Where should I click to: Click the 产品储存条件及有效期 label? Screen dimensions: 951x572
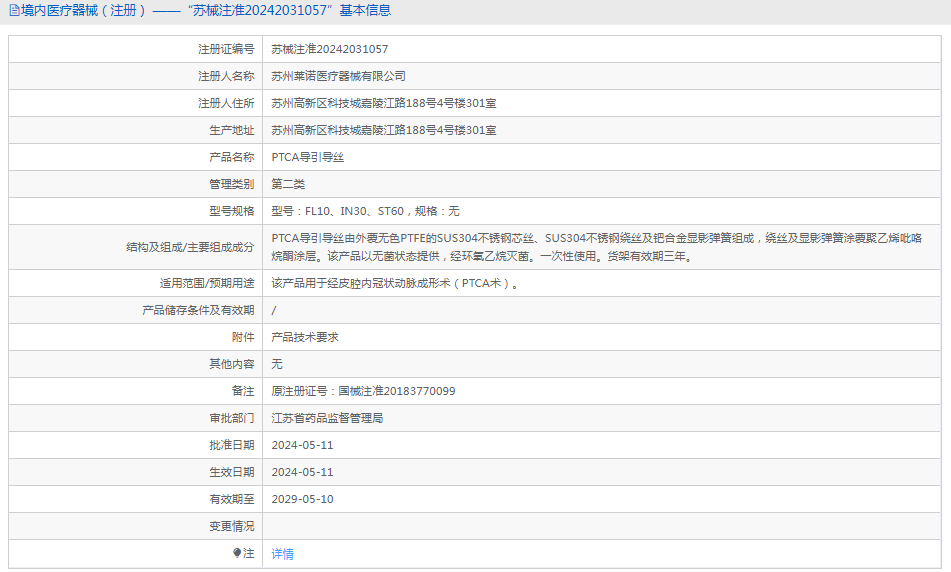[x=198, y=310]
